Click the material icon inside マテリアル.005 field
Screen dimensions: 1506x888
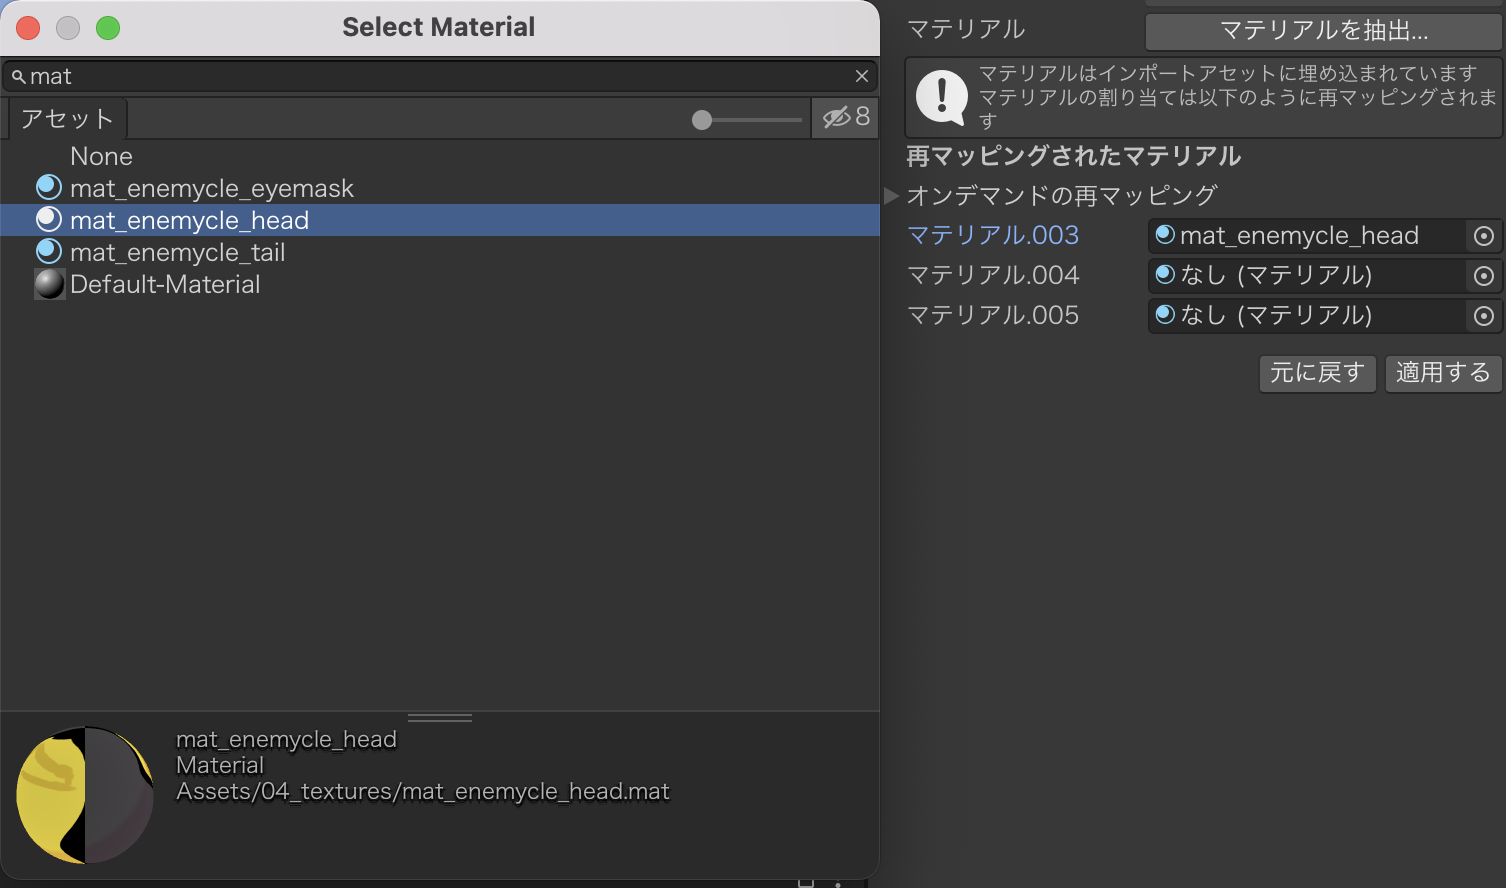tap(1165, 314)
